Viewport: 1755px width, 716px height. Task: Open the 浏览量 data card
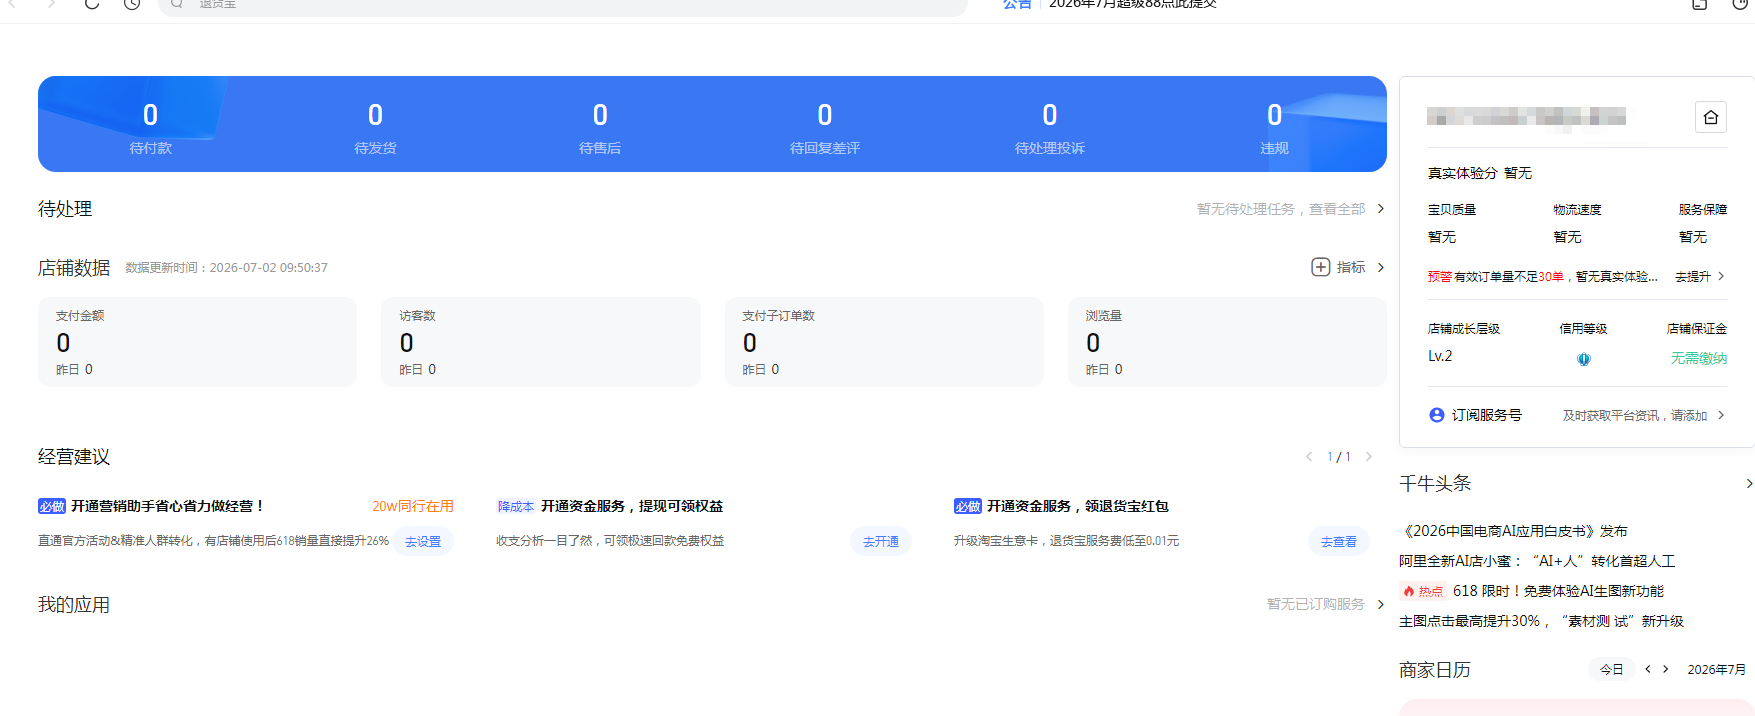[1227, 342]
